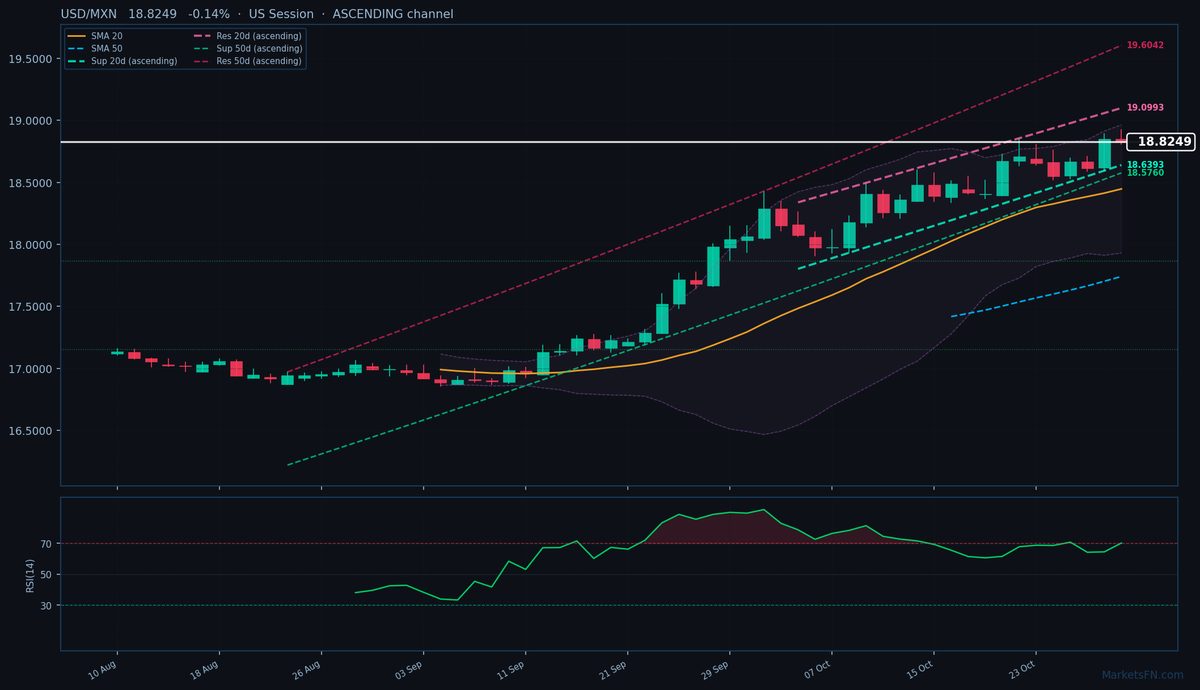The width and height of the screenshot is (1200, 690).
Task: Click the 21 Sep date label
Action: (612, 669)
